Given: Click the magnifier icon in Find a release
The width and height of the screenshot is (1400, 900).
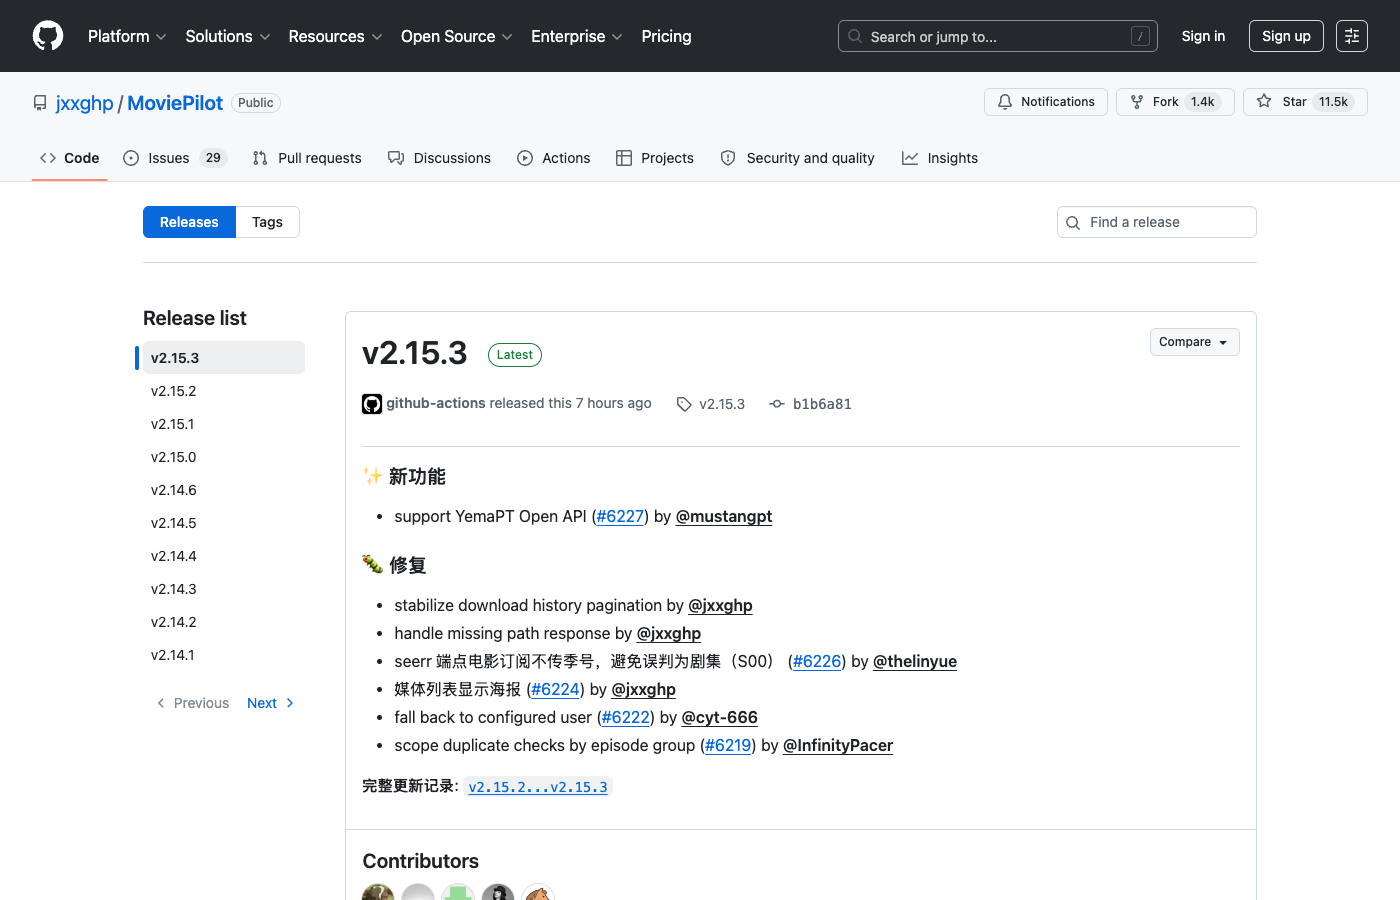Looking at the screenshot, I should [1073, 222].
